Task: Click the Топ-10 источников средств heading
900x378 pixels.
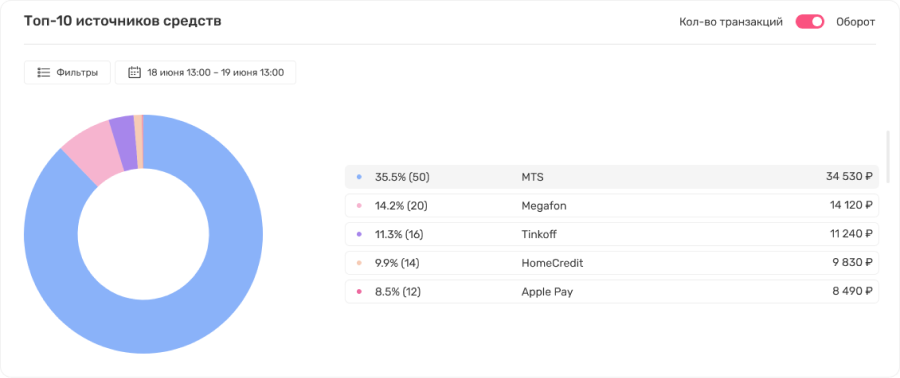Action: pos(123,21)
